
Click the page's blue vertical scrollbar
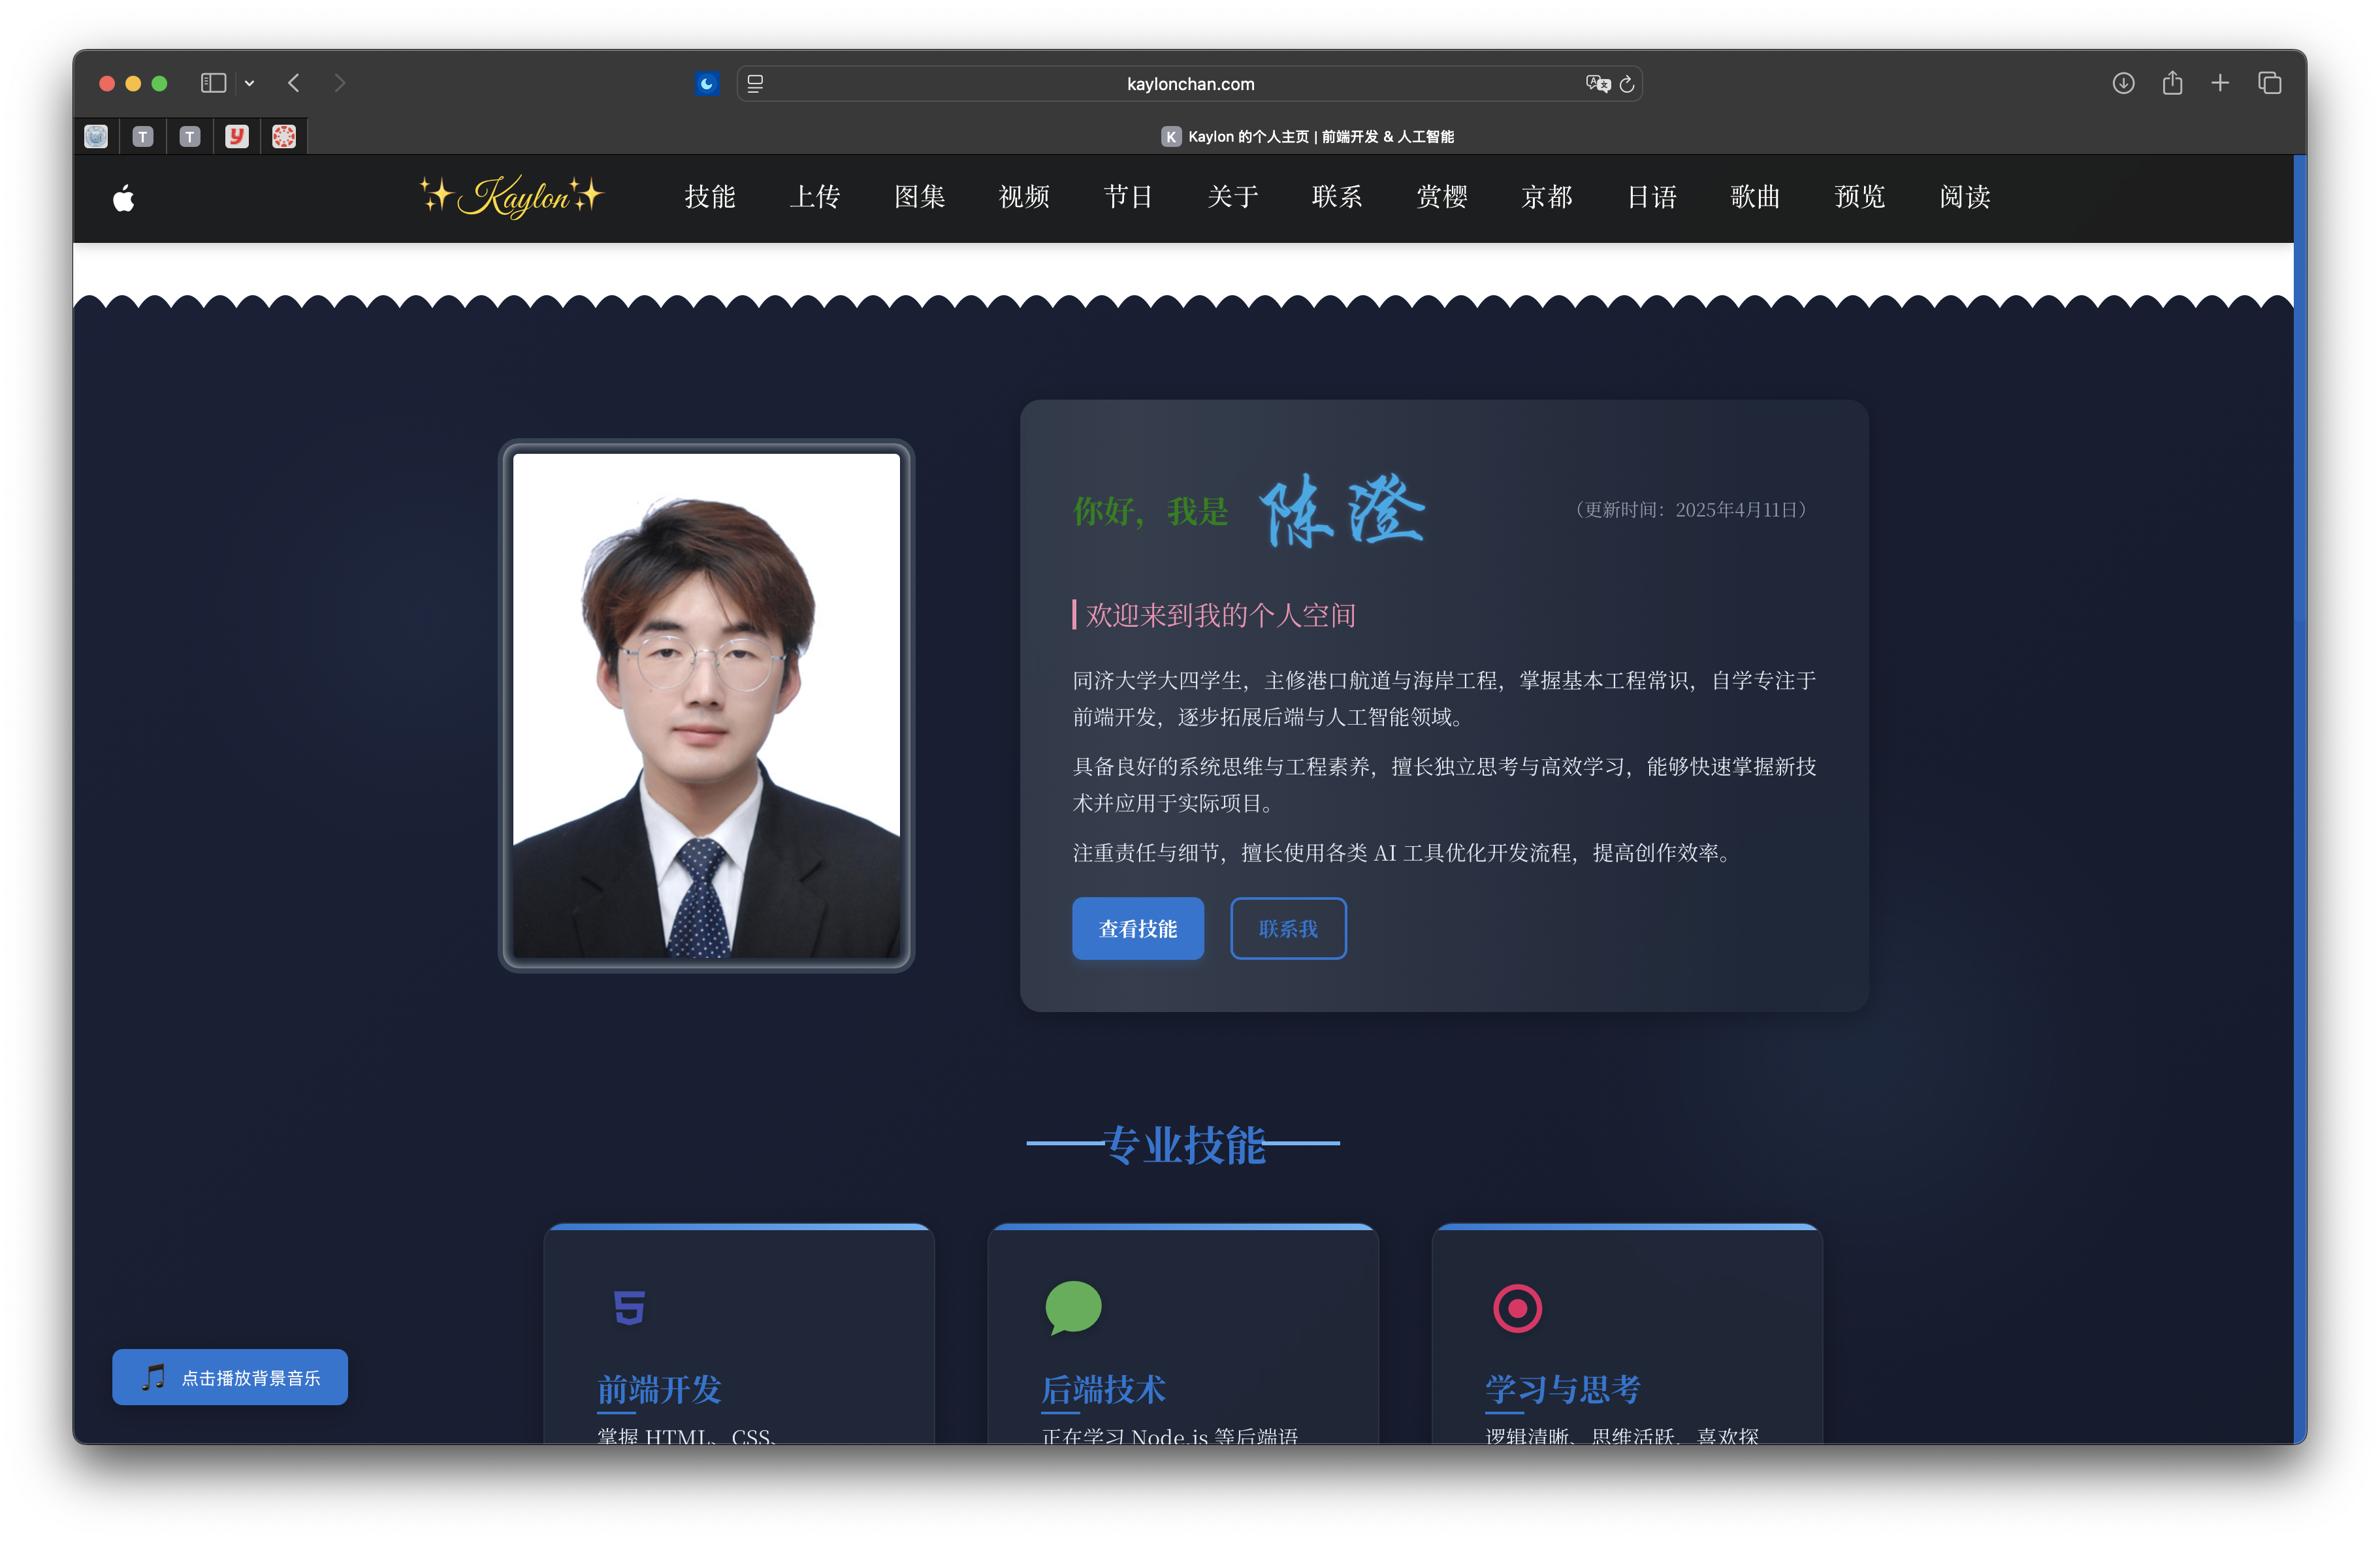point(2300,798)
